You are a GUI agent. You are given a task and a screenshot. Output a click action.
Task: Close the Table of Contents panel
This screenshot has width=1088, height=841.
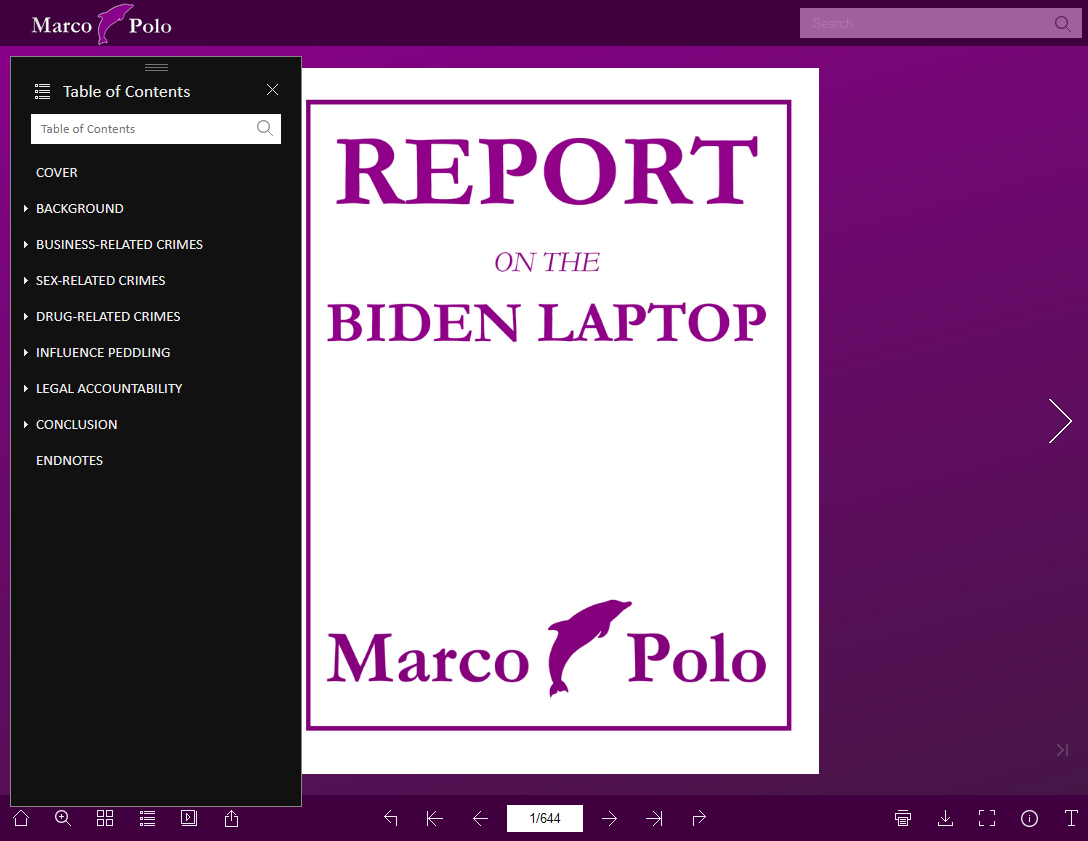click(273, 90)
